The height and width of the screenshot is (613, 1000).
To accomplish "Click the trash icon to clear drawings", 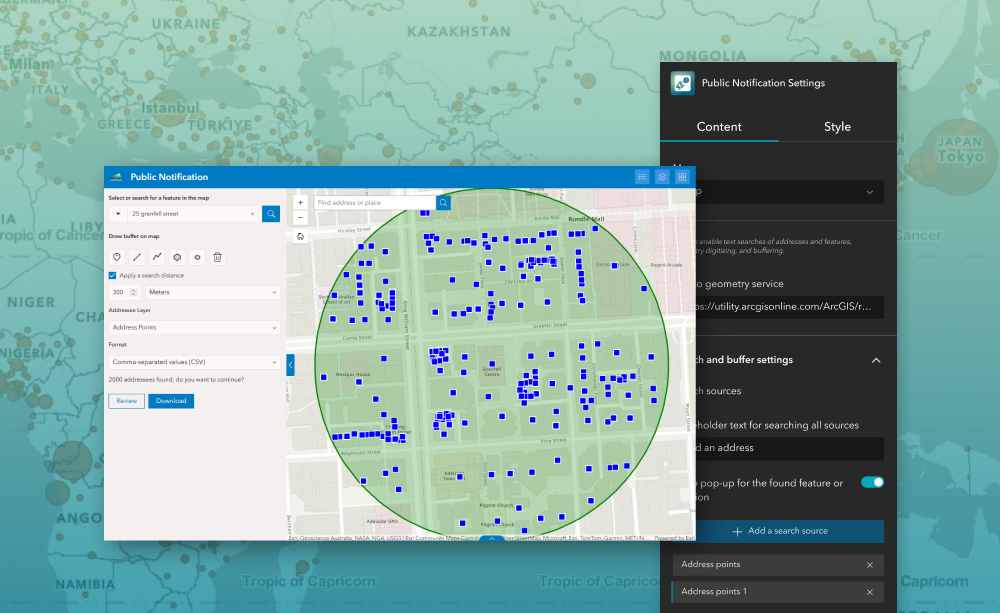I will 217,257.
